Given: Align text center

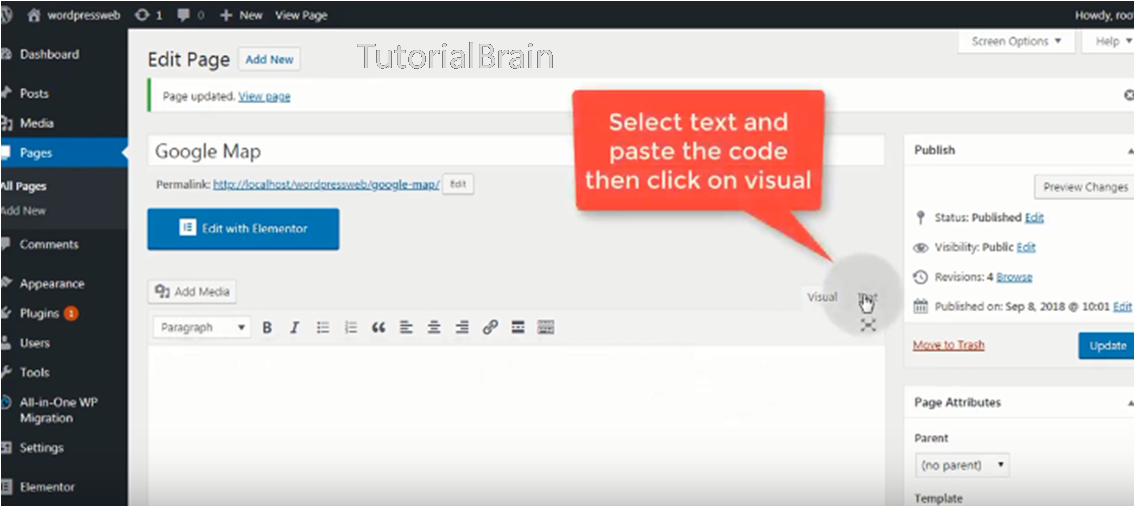Looking at the screenshot, I should [x=434, y=327].
